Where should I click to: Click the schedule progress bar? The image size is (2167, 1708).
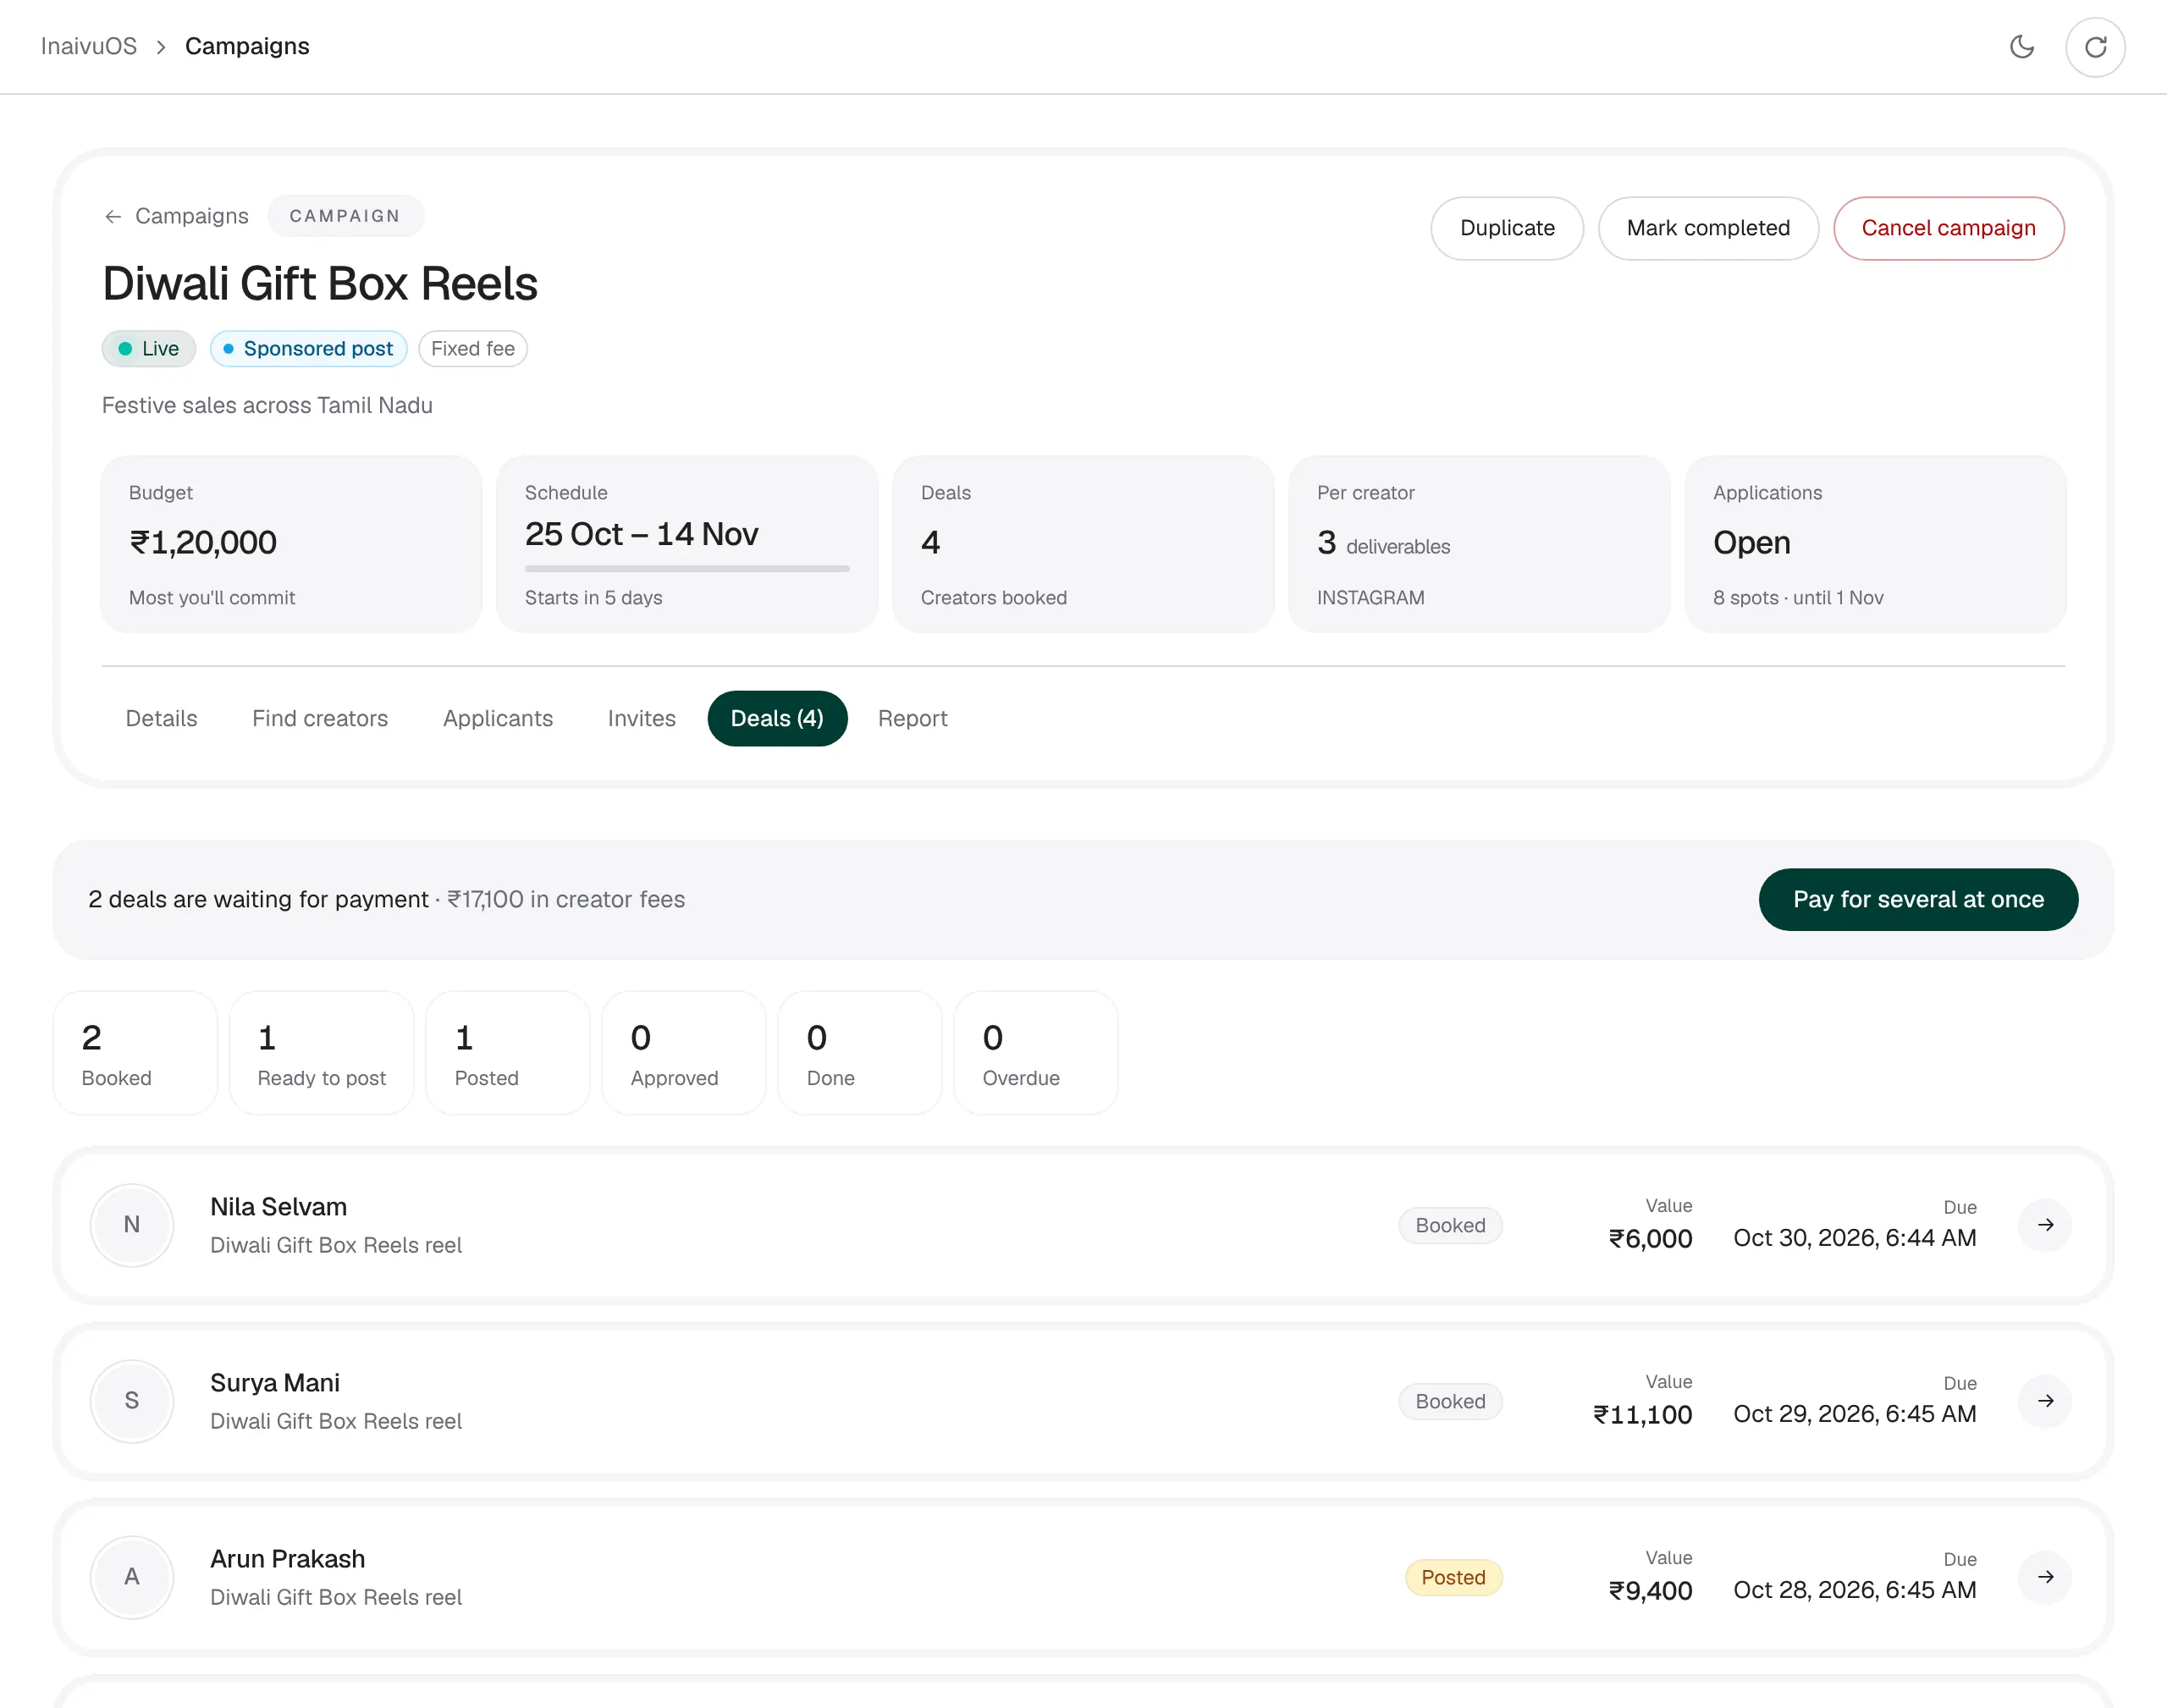(x=687, y=568)
